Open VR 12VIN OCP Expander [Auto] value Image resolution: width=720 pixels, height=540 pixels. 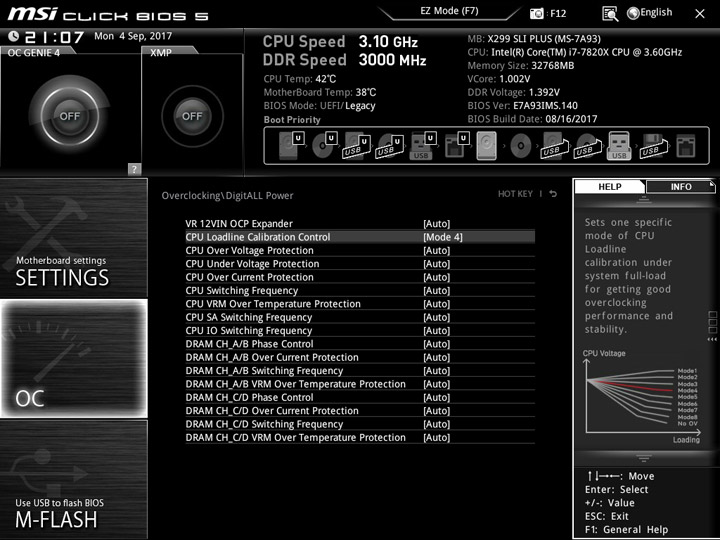[437, 224]
